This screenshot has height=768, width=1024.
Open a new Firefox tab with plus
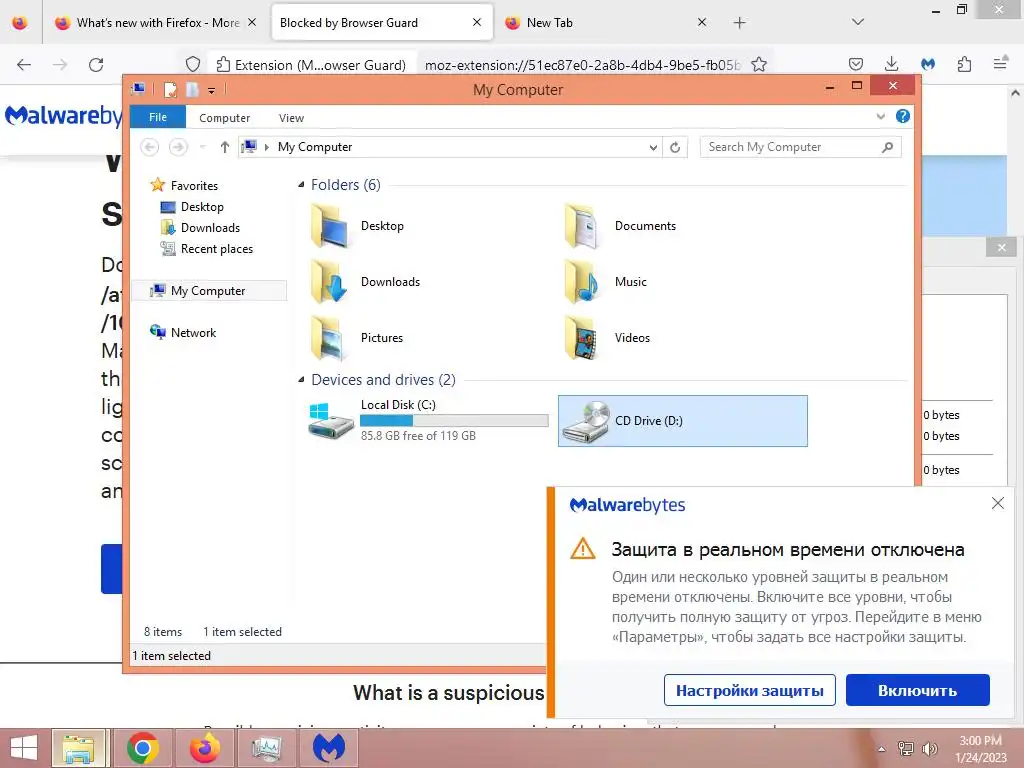pos(739,23)
